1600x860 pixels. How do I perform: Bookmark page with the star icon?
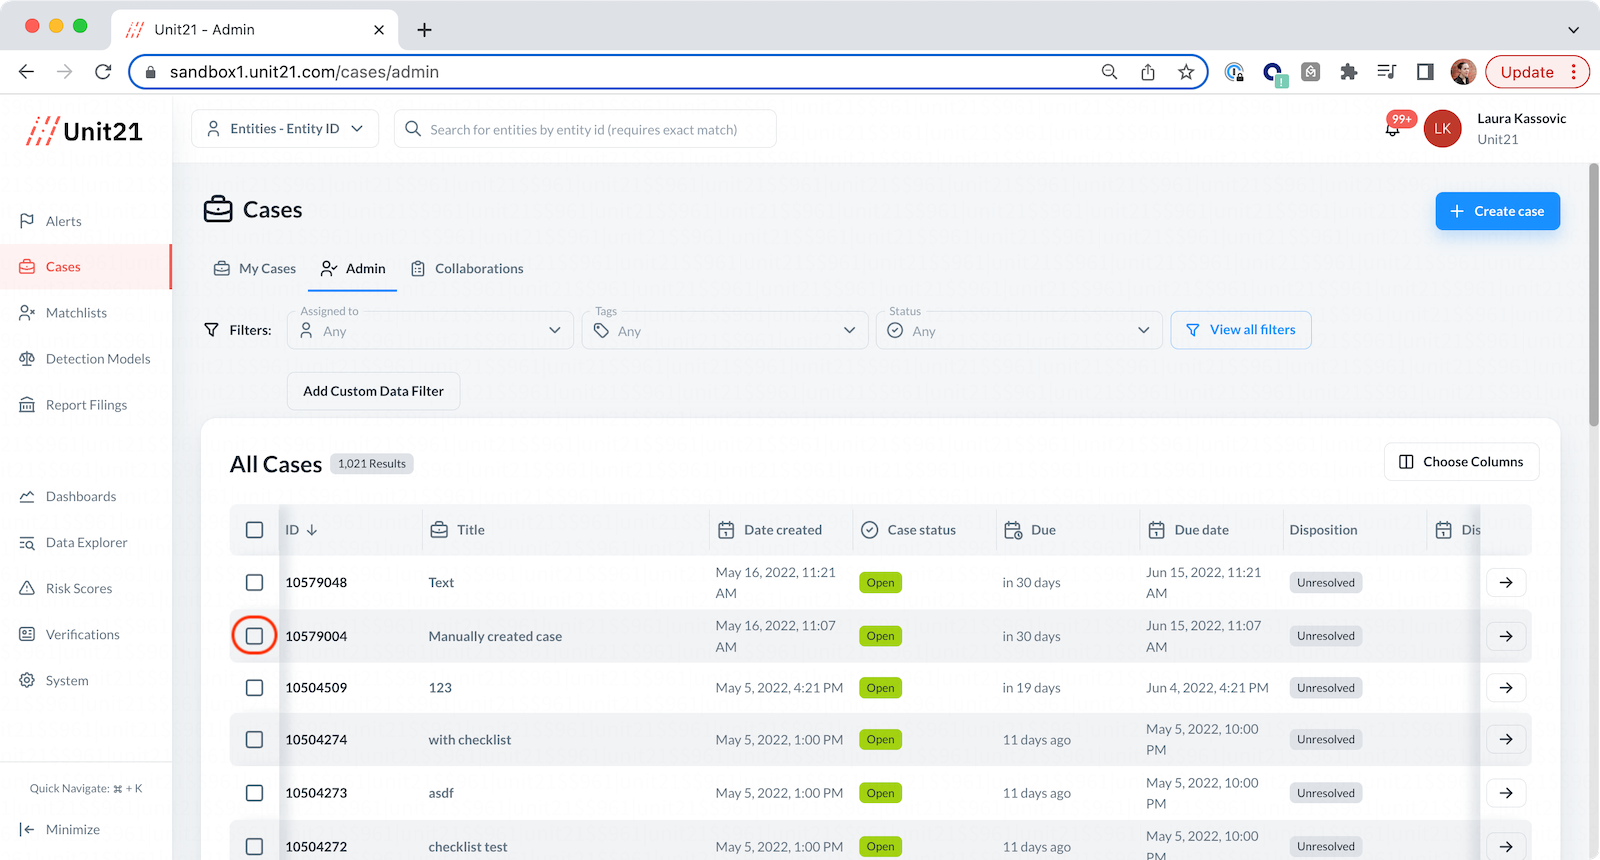pyautogui.click(x=1186, y=72)
